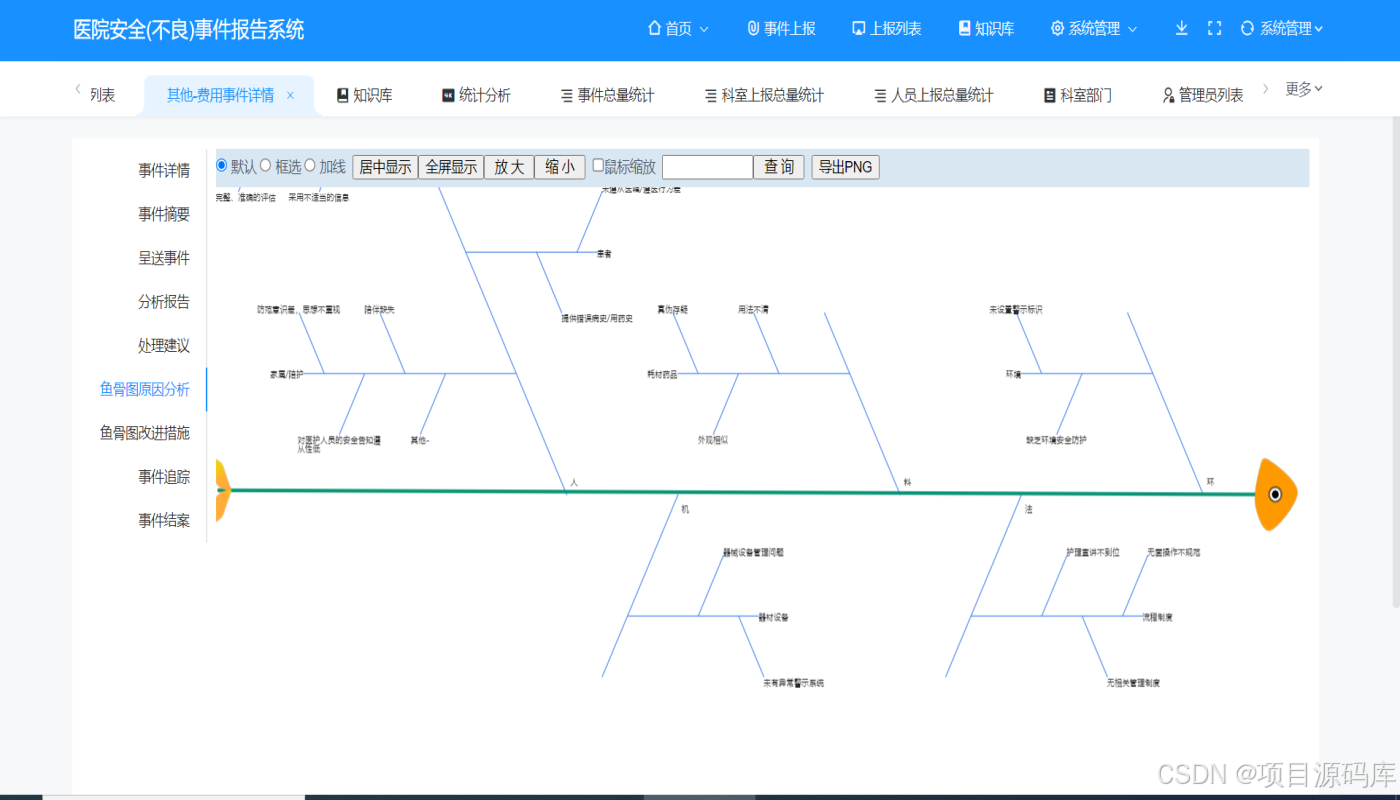Click the book icon on 知识库 tab
Screen dimensions: 1400x800
(342, 95)
